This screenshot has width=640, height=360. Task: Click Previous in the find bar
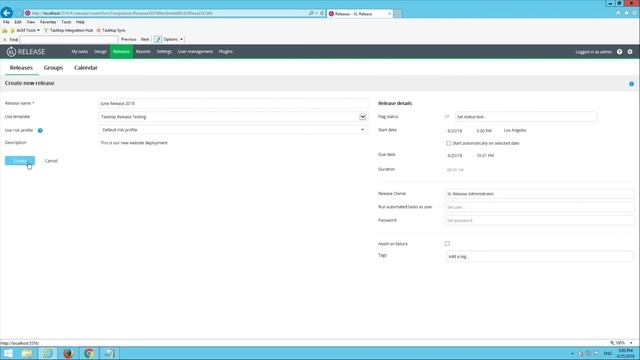coord(129,40)
